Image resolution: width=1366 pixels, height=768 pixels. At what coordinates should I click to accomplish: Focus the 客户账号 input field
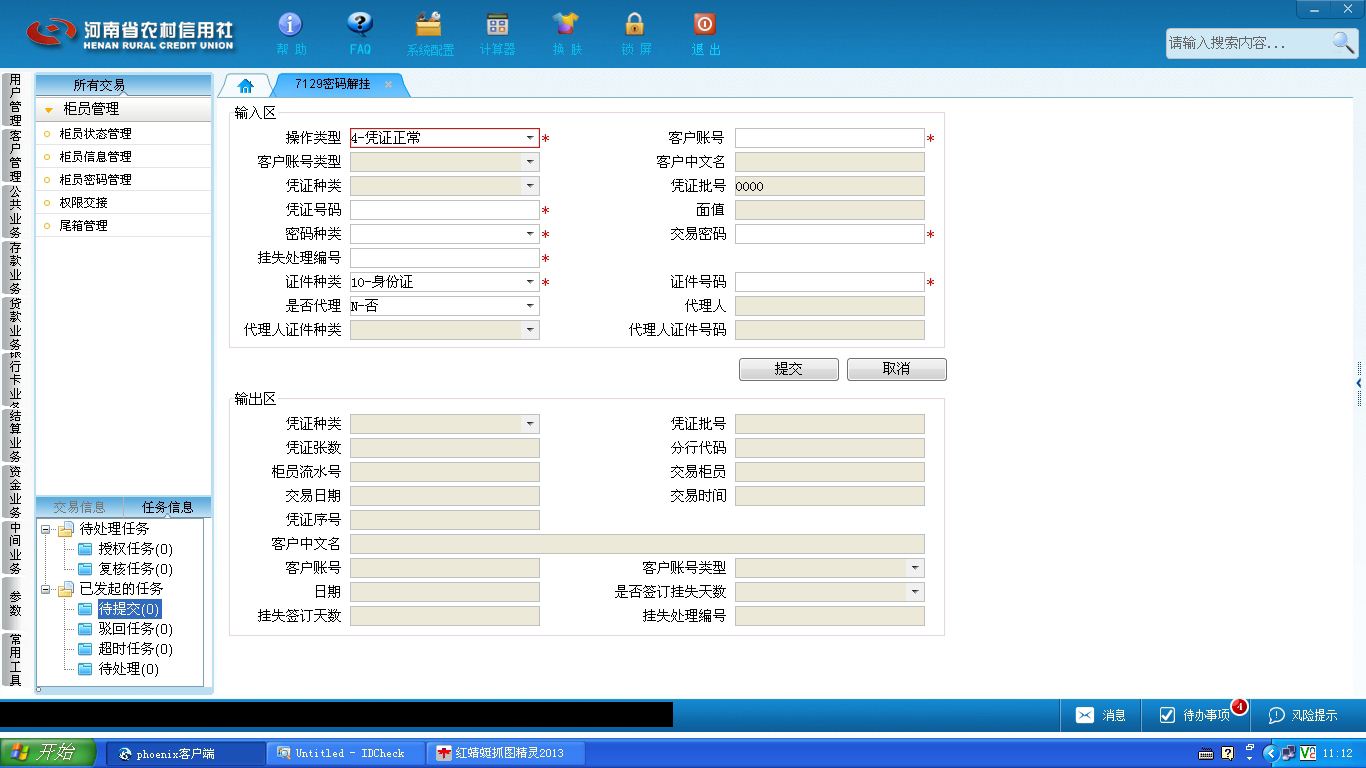pyautogui.click(x=830, y=138)
